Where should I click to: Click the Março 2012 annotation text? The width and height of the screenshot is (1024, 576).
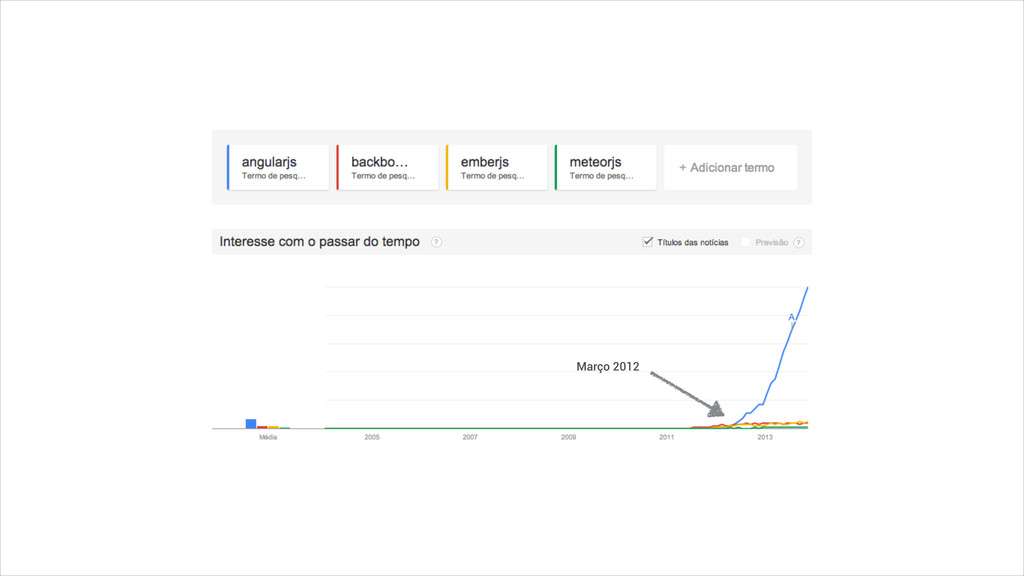pyautogui.click(x=607, y=367)
